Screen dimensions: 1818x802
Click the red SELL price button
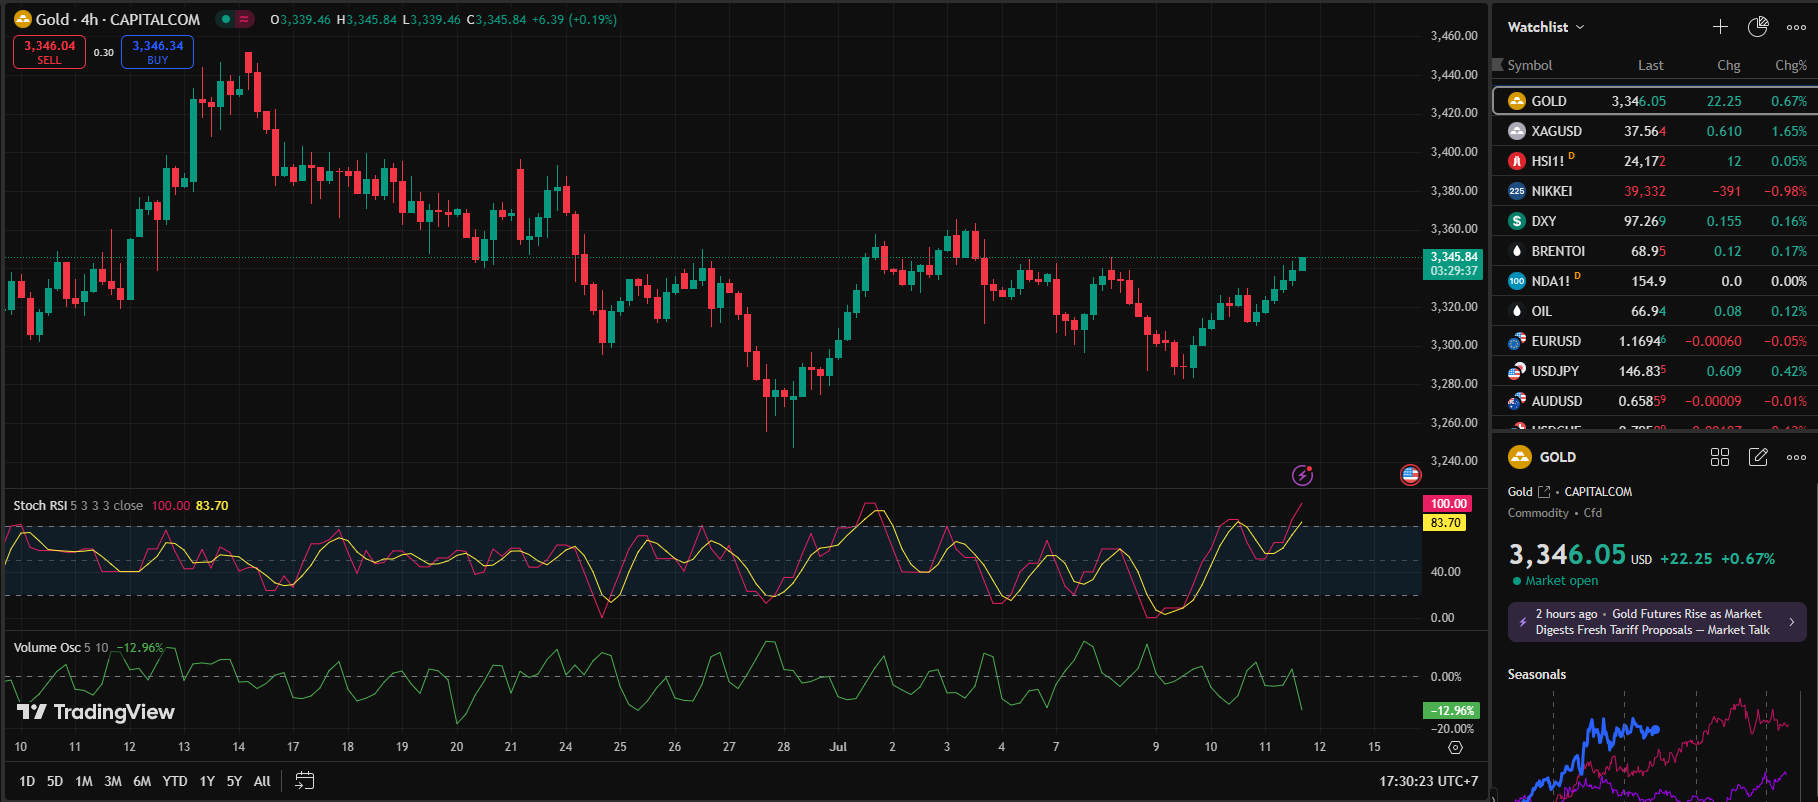click(49, 52)
